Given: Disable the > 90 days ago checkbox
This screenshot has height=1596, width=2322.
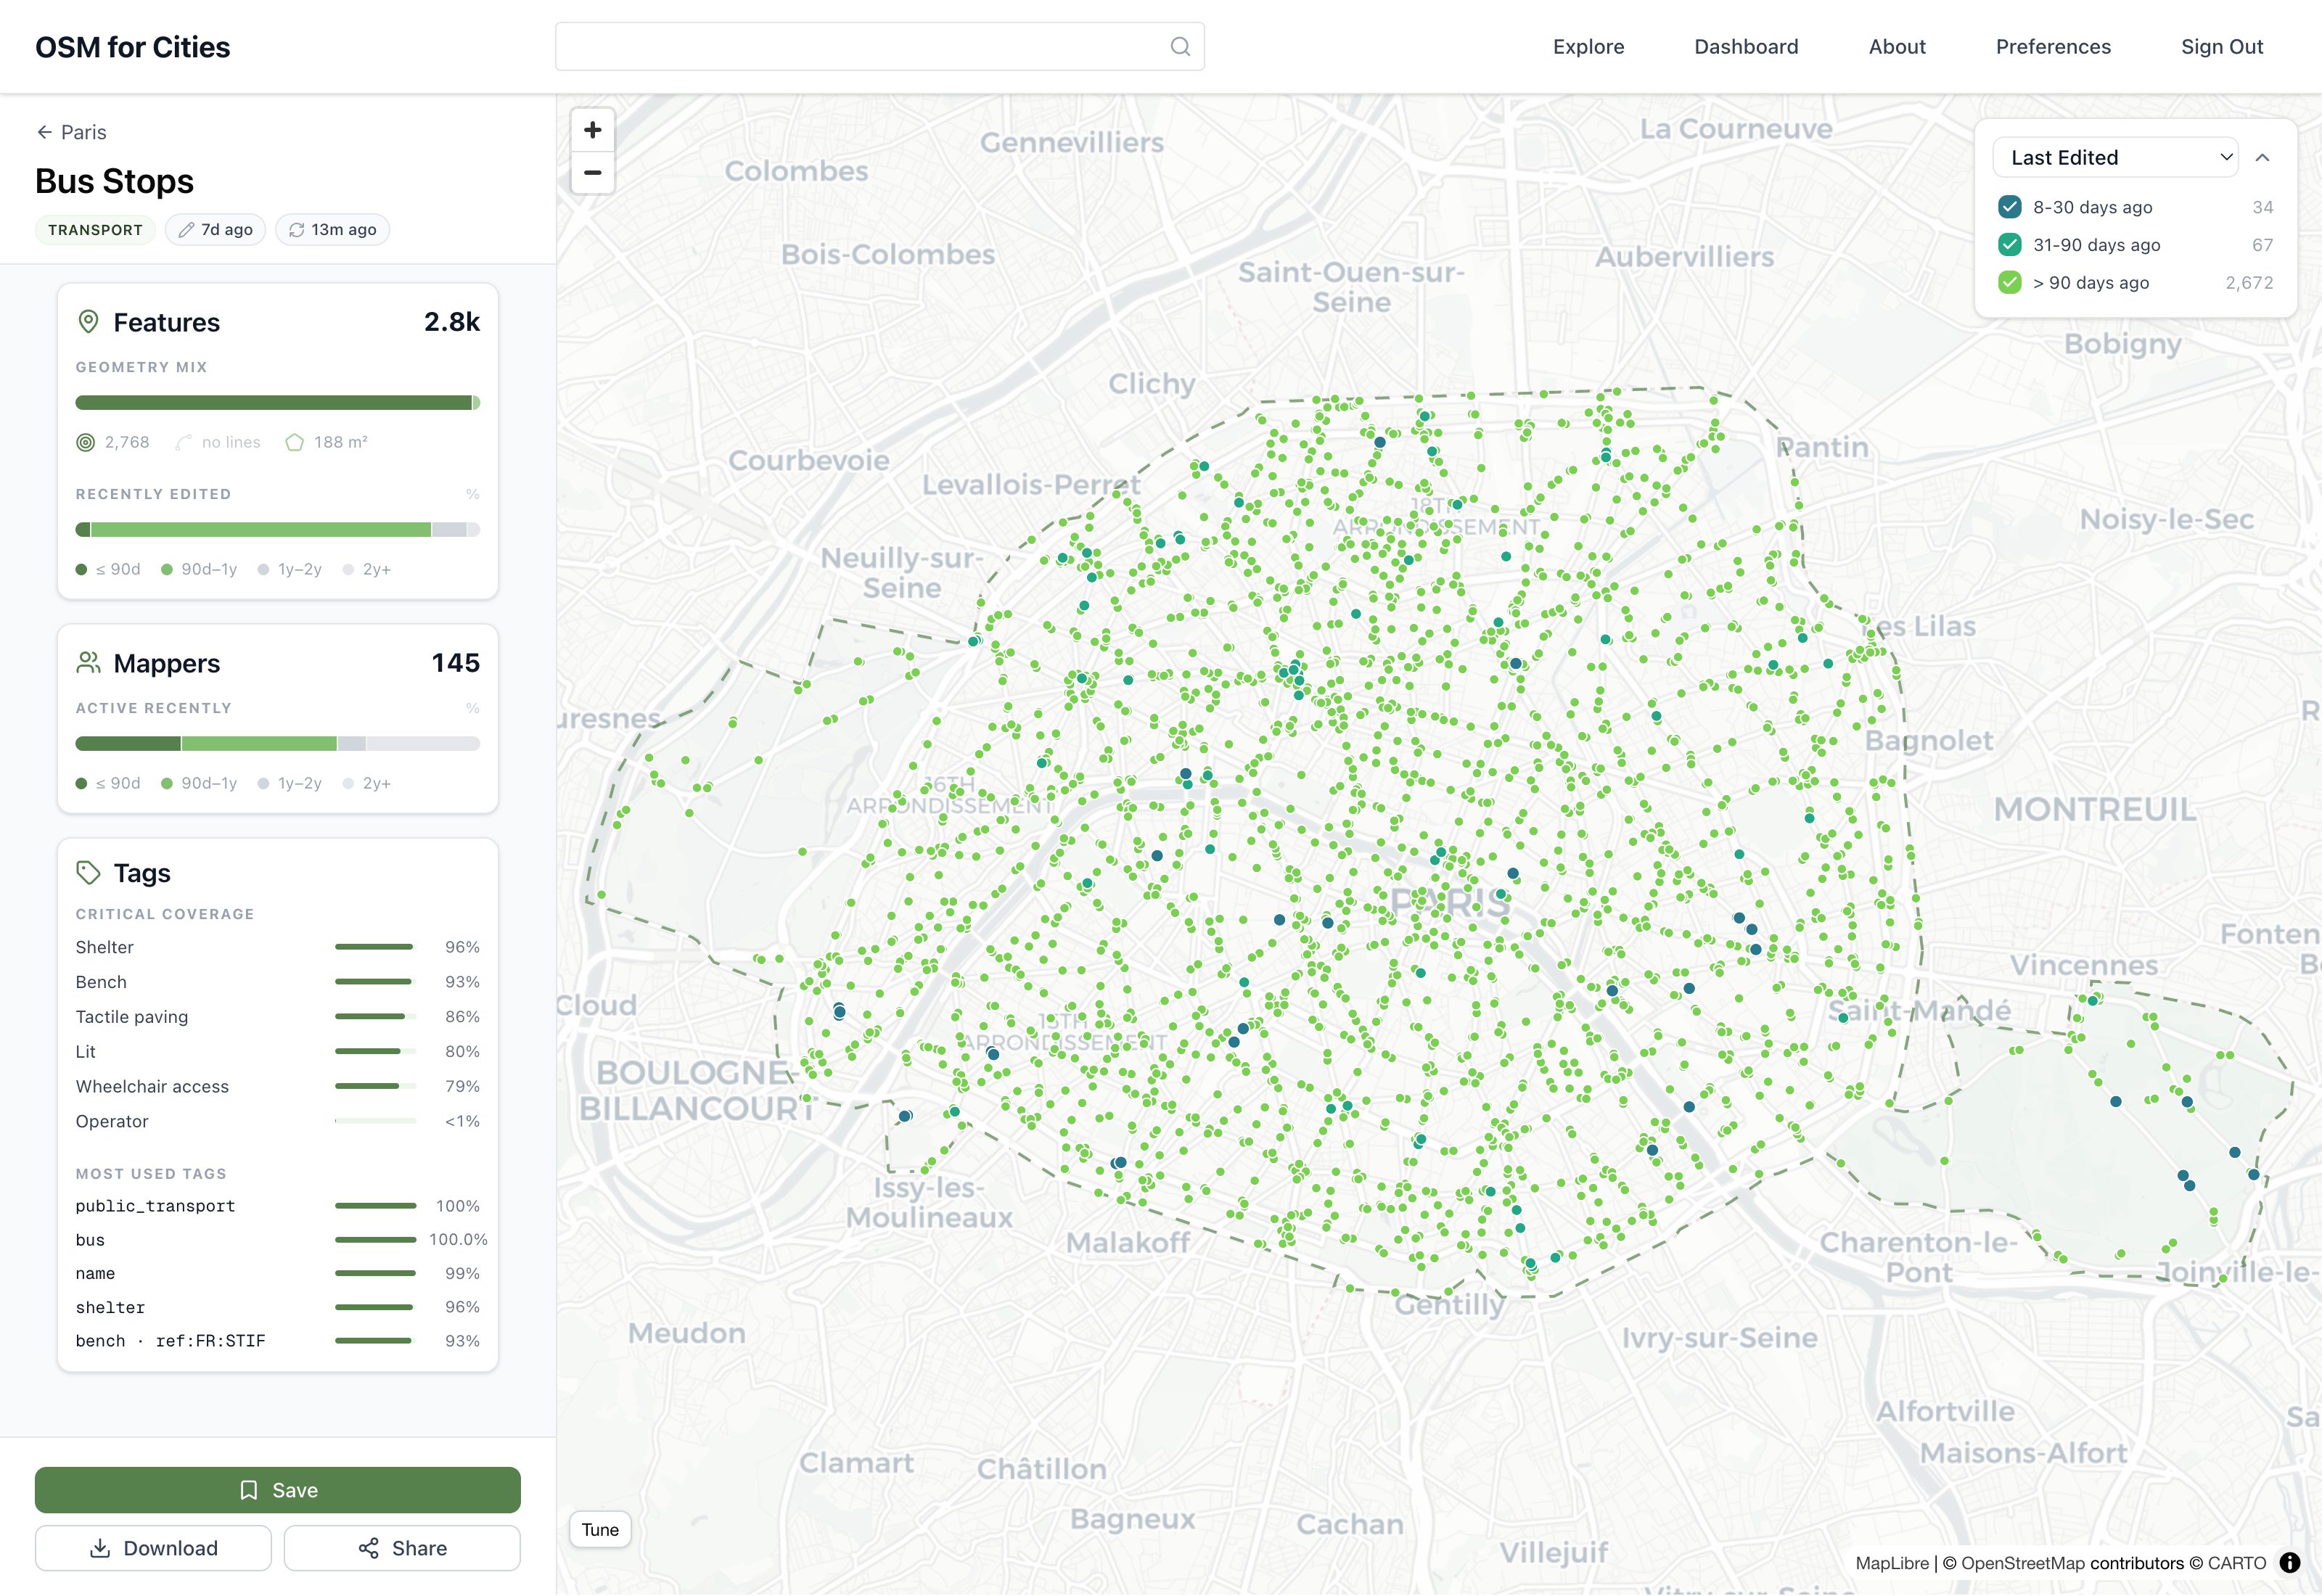Looking at the screenshot, I should pyautogui.click(x=2009, y=283).
